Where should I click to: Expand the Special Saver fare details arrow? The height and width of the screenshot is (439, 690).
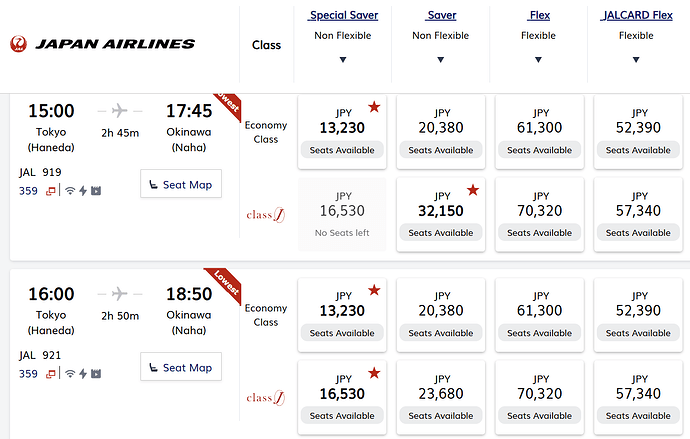point(343,60)
